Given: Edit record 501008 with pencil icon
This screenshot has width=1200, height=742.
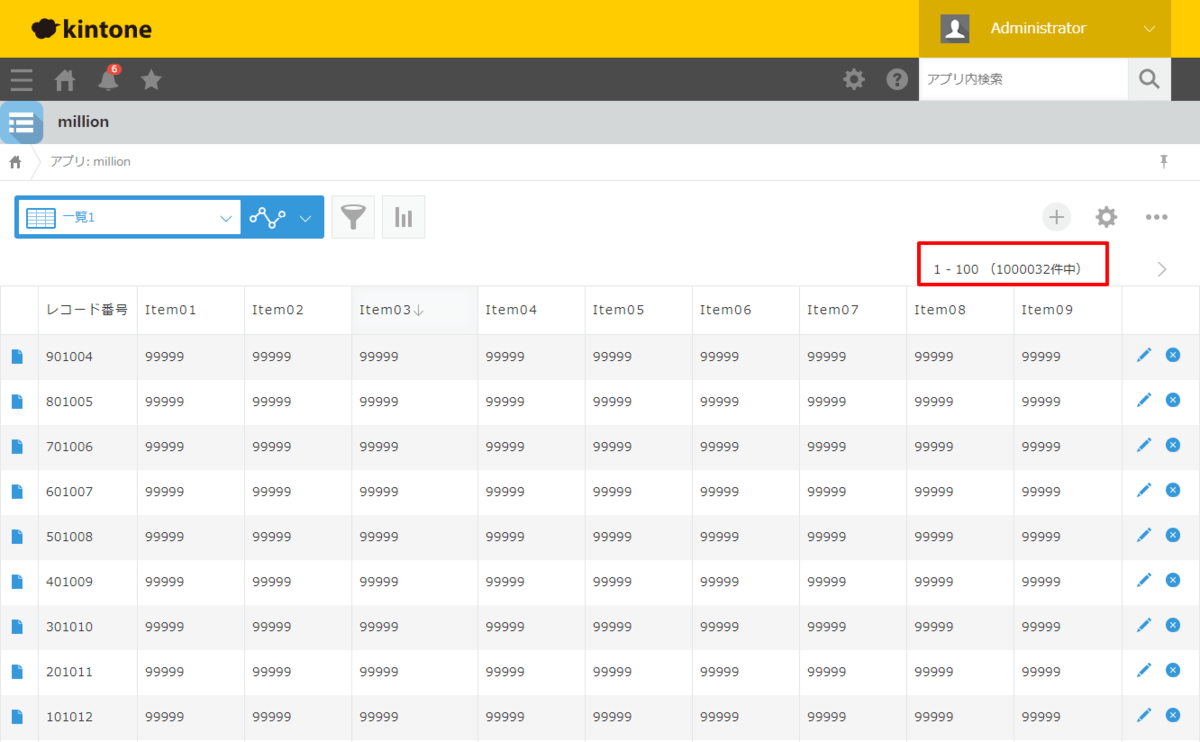Looking at the screenshot, I should point(1144,535).
